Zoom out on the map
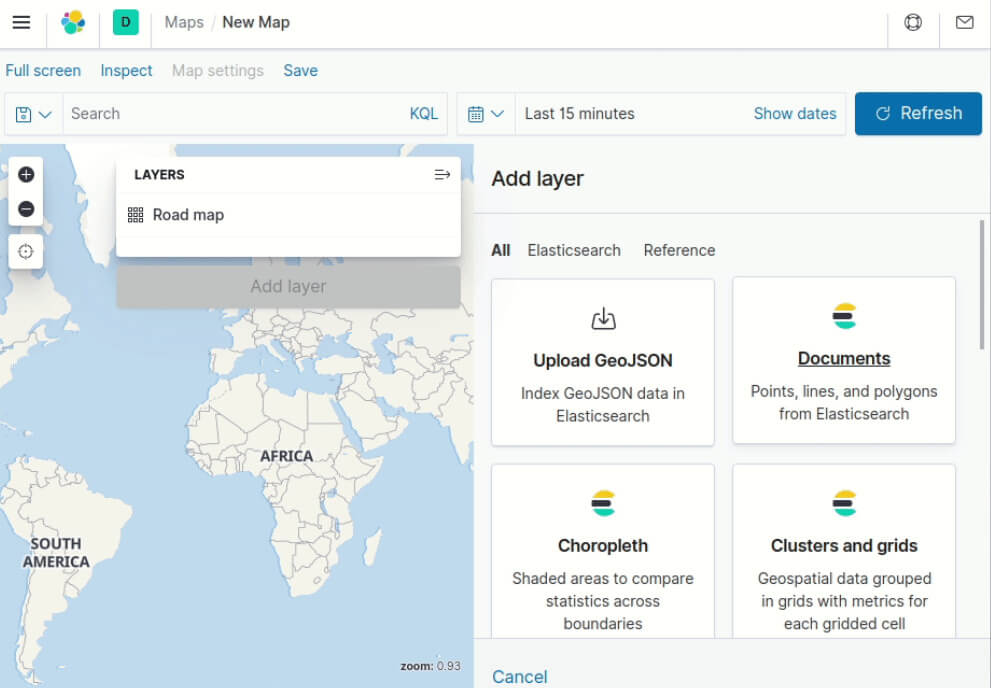 [x=26, y=209]
